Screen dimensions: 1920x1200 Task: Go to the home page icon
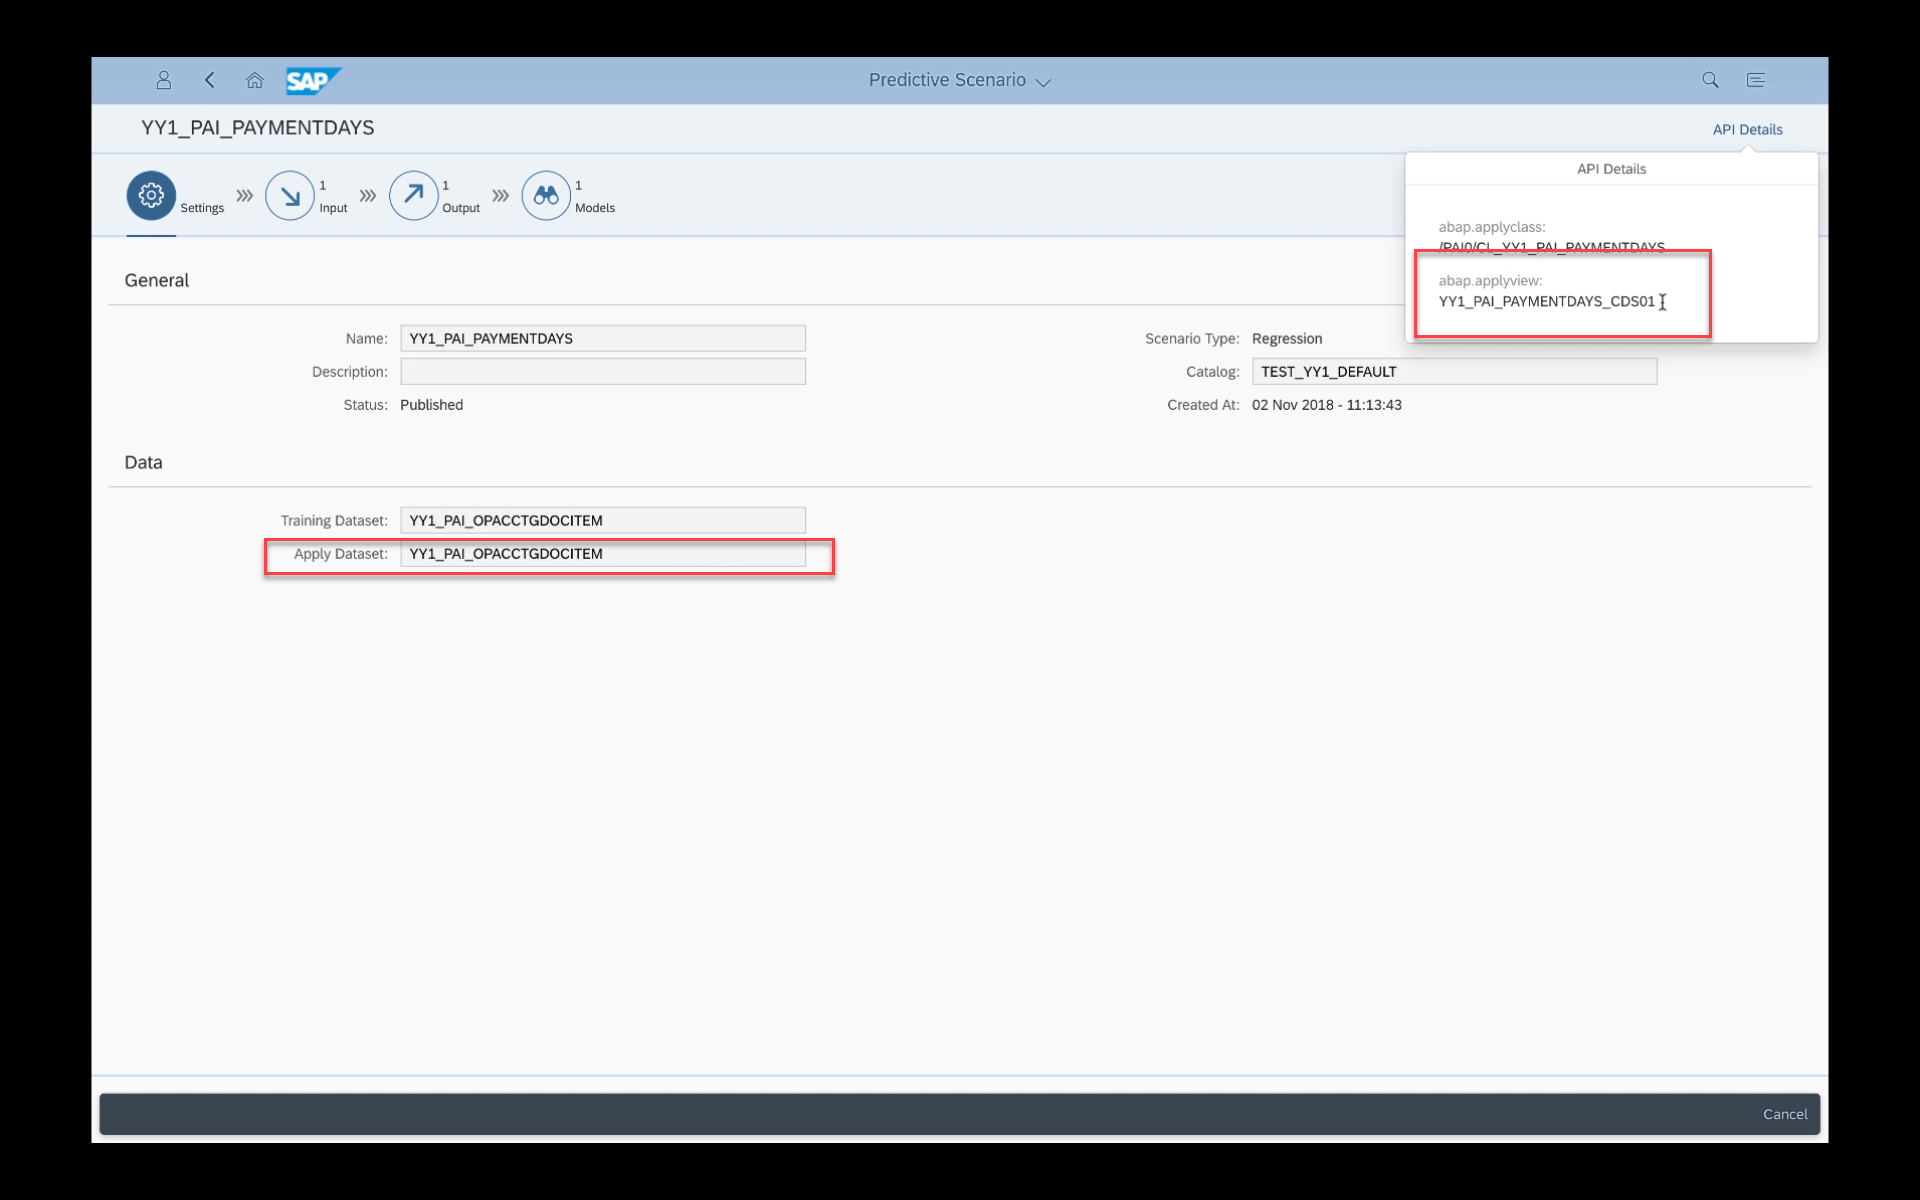pyautogui.click(x=255, y=80)
